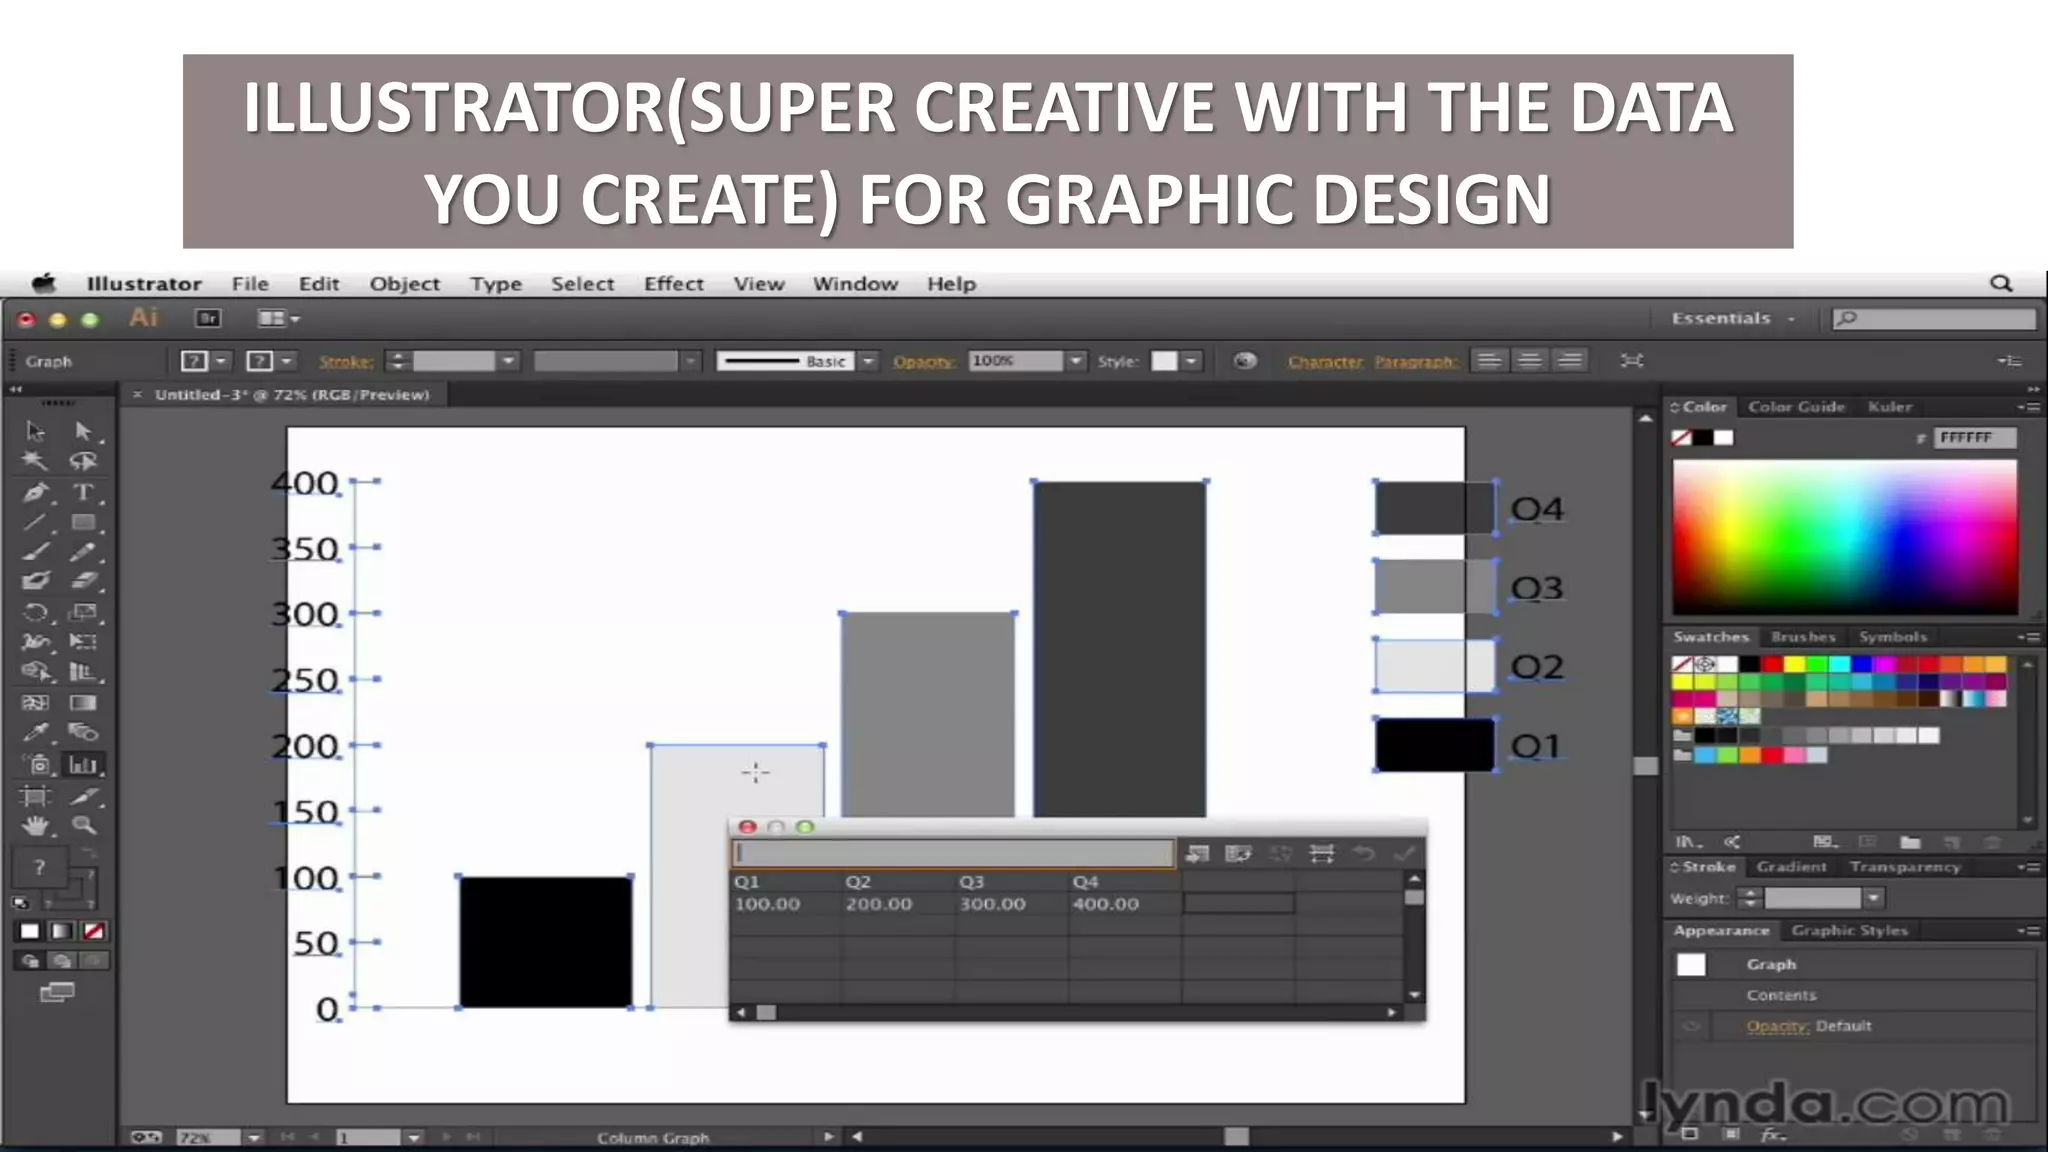Select the Eyedropper tool
Image resolution: width=2048 pixels, height=1152 pixels.
36,732
